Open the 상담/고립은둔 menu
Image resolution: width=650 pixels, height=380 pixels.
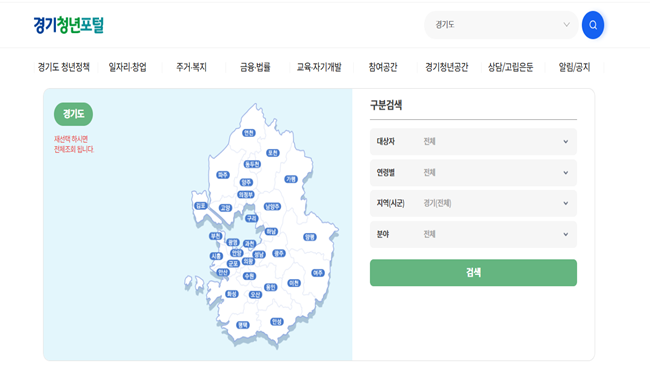pyautogui.click(x=510, y=67)
